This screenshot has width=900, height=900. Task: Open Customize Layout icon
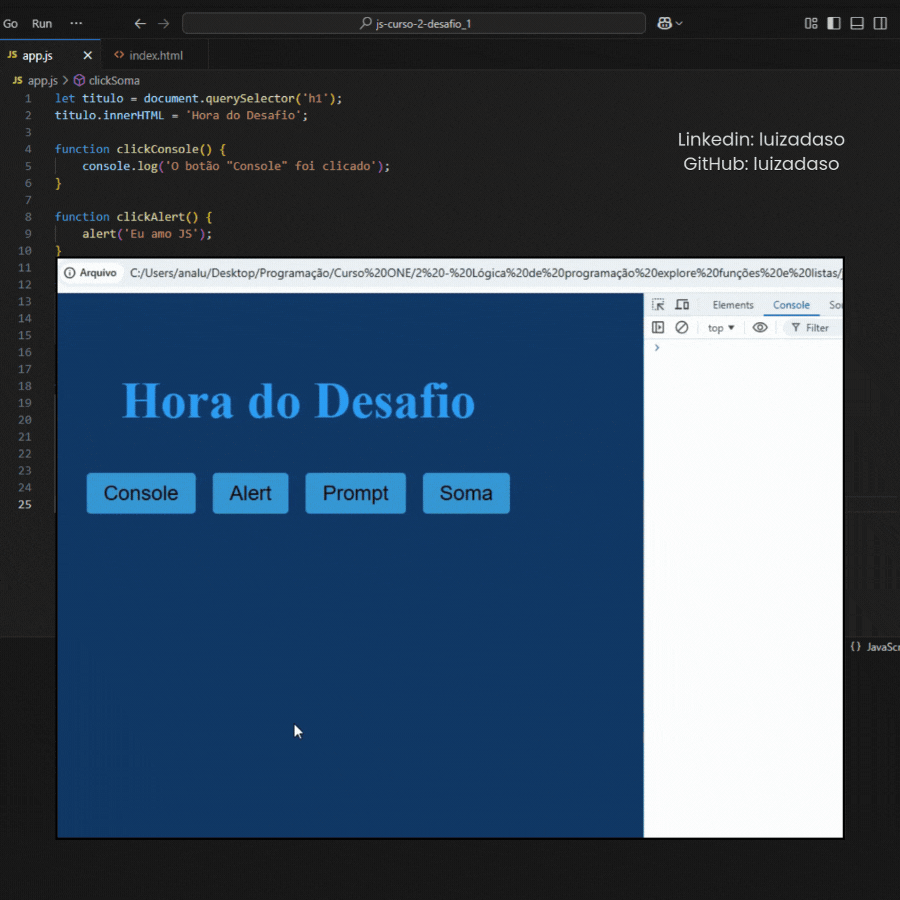point(810,24)
